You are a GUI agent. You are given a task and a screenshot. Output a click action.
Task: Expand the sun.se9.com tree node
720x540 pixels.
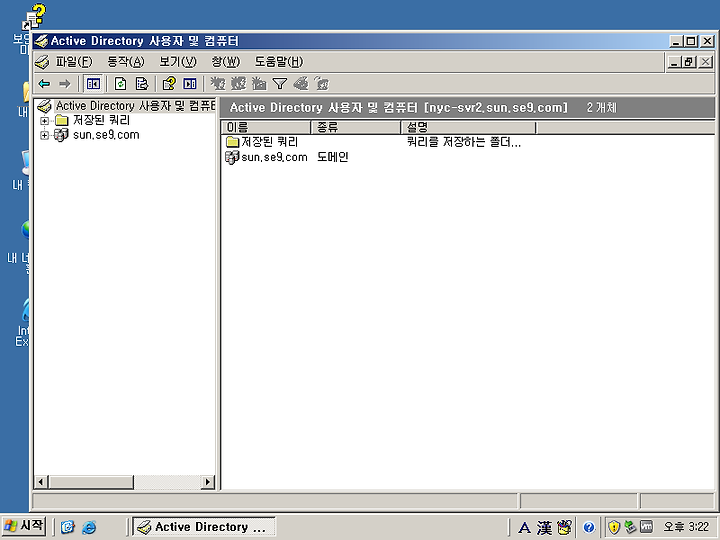[x=44, y=135]
